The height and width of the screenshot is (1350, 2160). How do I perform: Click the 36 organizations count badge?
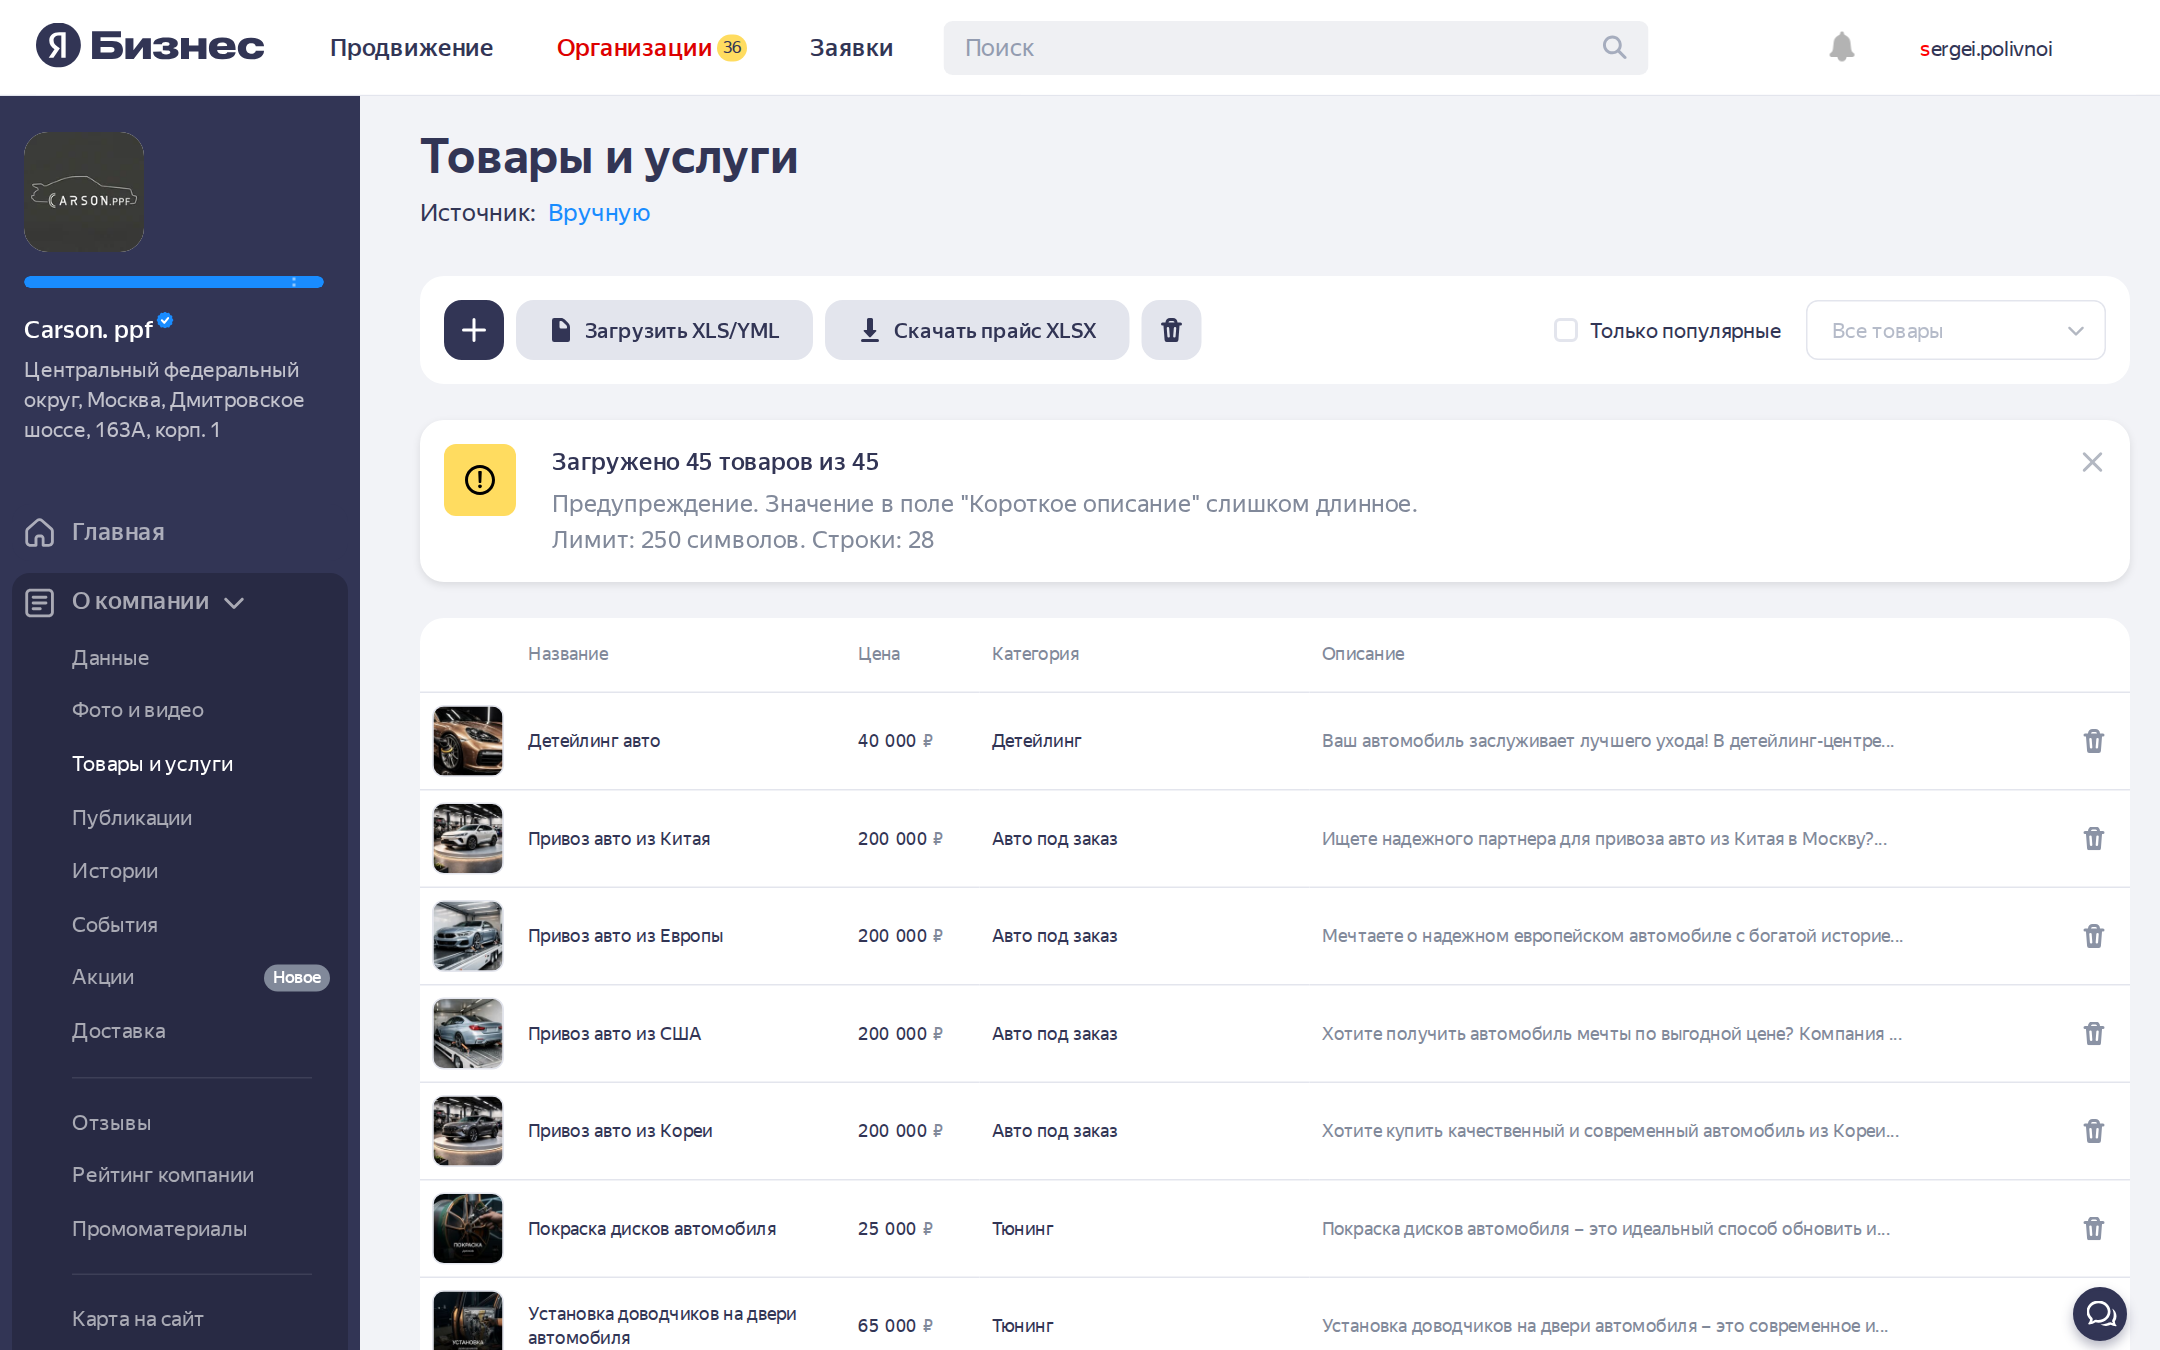click(732, 47)
